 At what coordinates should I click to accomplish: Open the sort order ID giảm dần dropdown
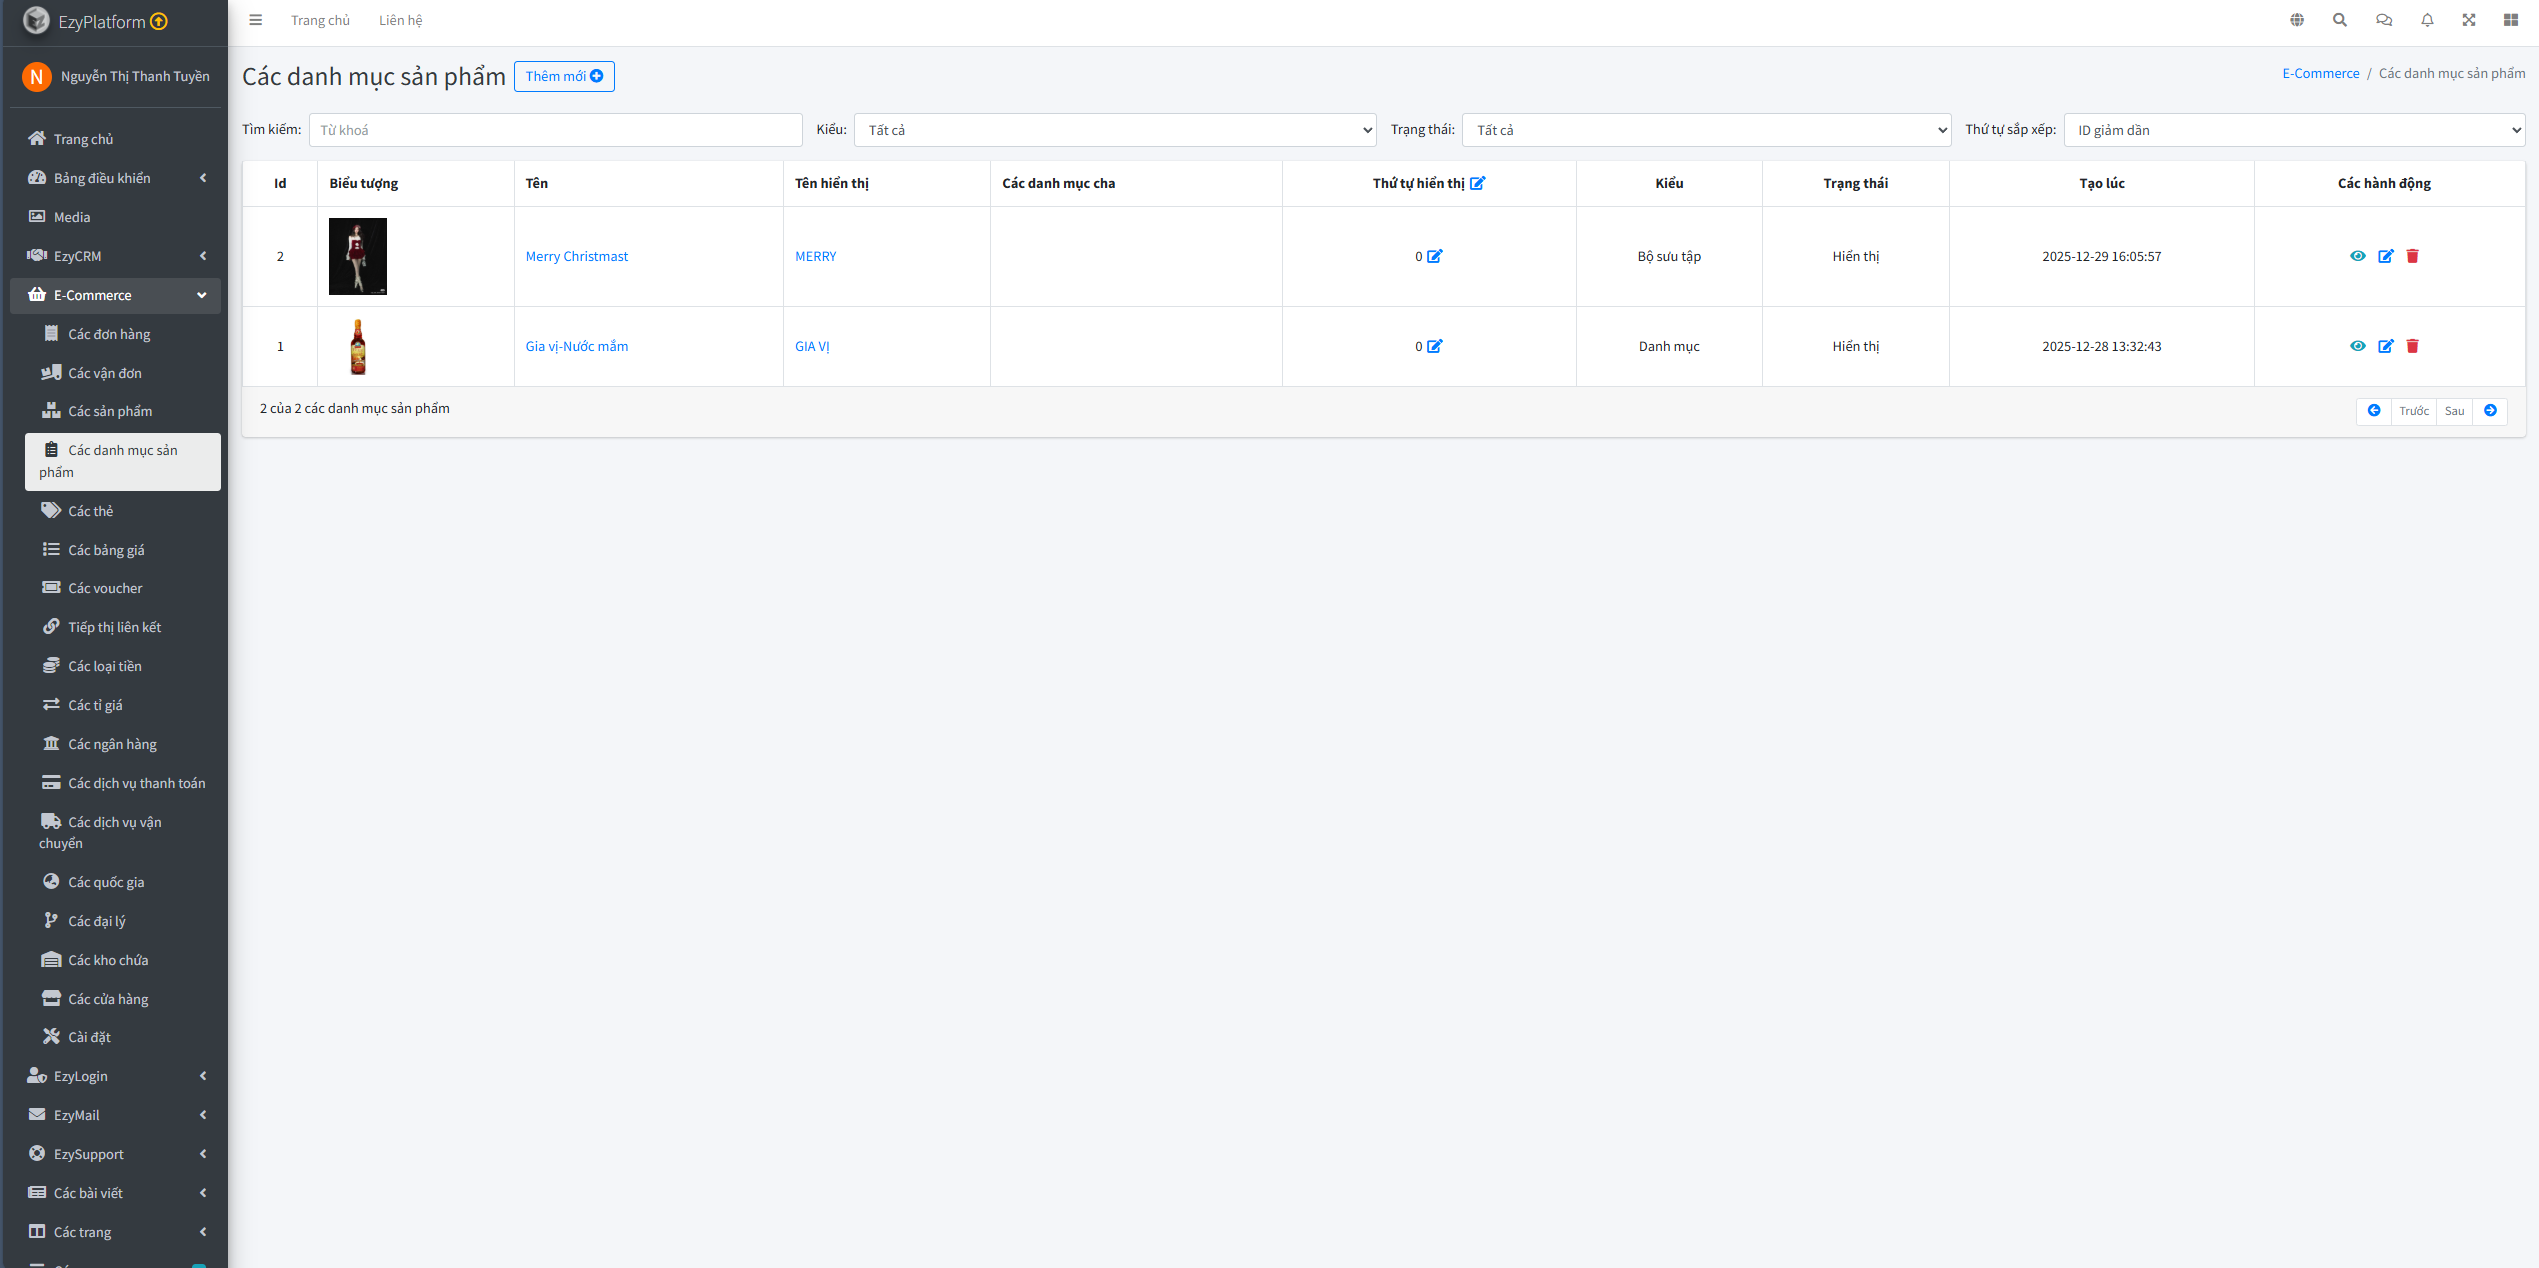2294,130
